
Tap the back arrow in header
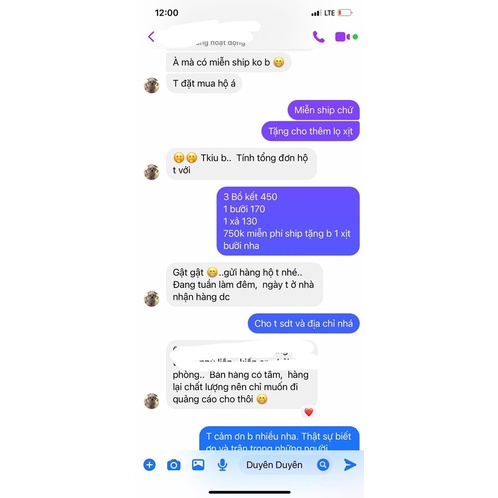click(x=151, y=37)
